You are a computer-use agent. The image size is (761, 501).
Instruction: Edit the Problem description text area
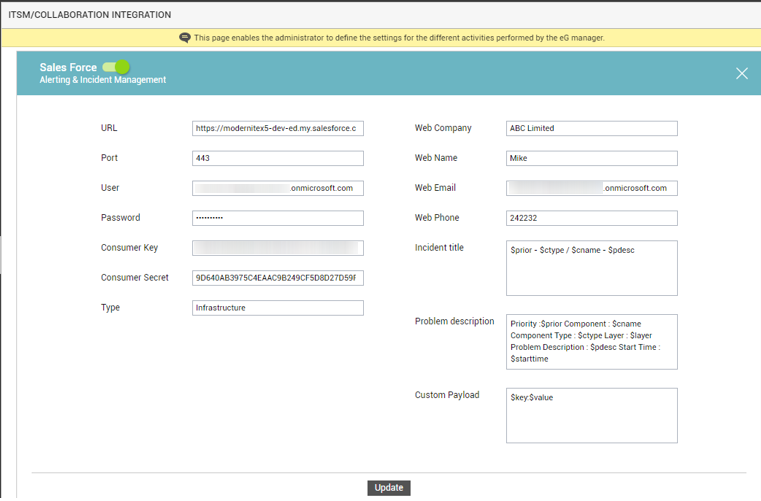(x=592, y=342)
